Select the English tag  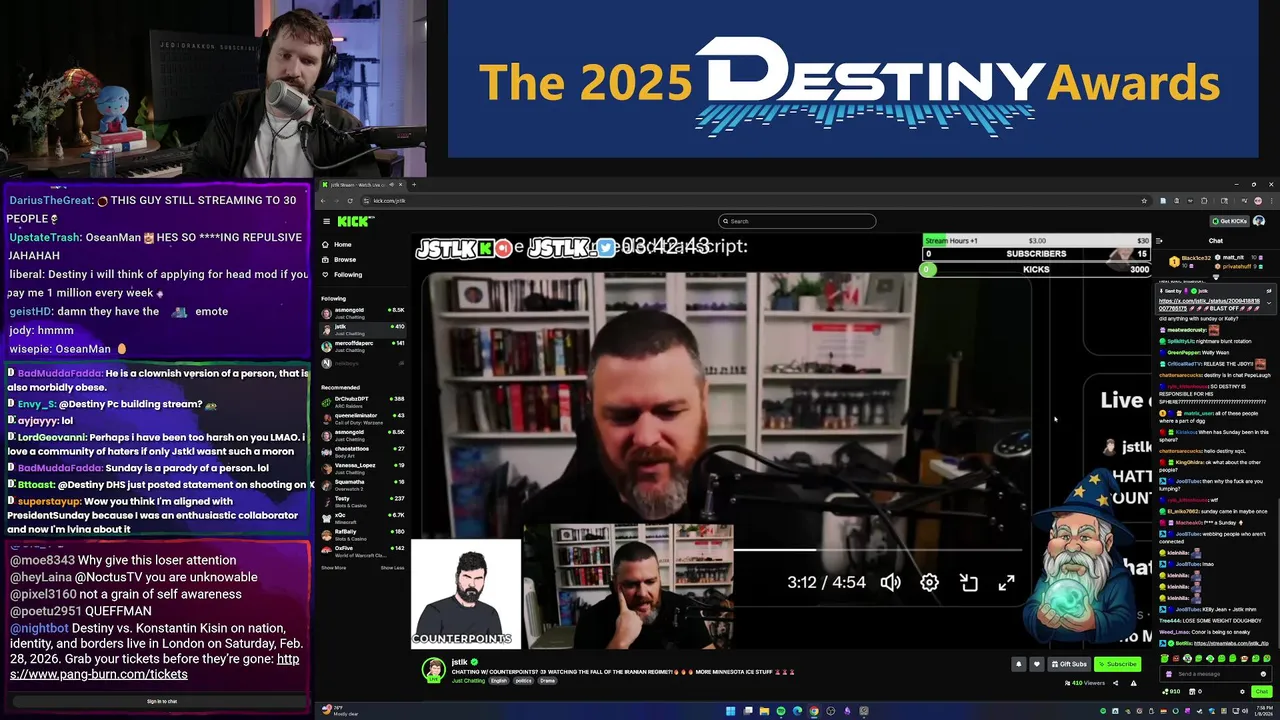[x=499, y=681]
